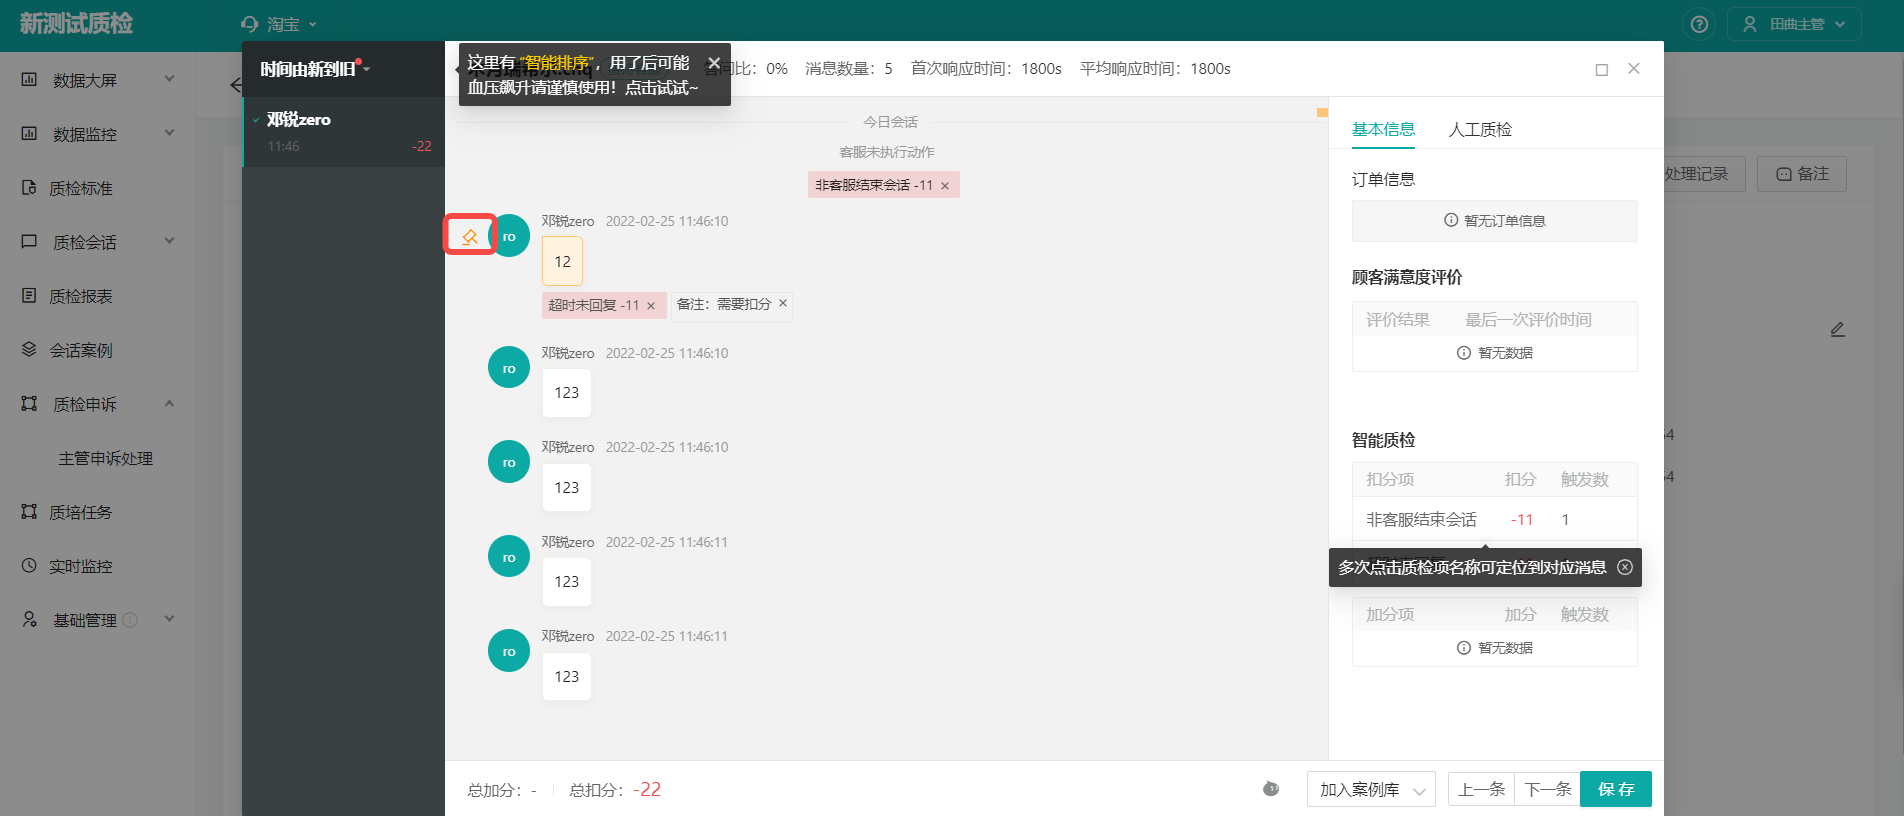Collapse the 质检申诉 menu chevron
Image resolution: width=1904 pixels, height=816 pixels.
169,403
